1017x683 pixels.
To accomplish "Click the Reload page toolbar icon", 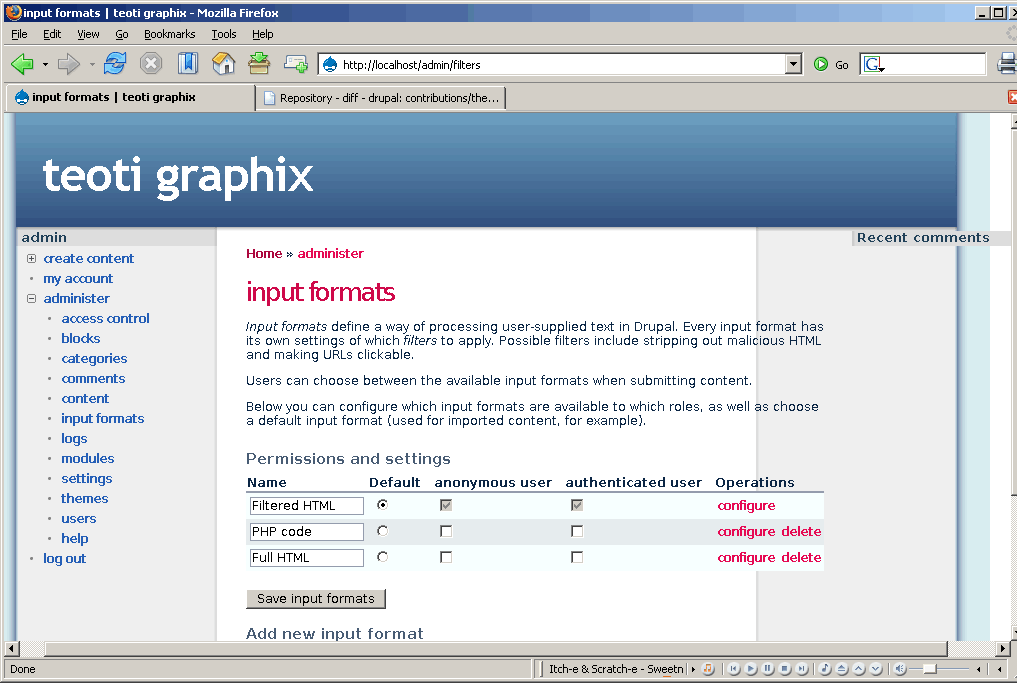I will [x=115, y=64].
